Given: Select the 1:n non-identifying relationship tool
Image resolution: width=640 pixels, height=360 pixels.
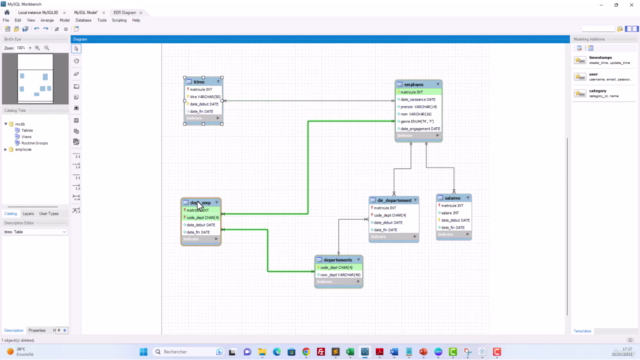Looking at the screenshot, I should [x=76, y=166].
